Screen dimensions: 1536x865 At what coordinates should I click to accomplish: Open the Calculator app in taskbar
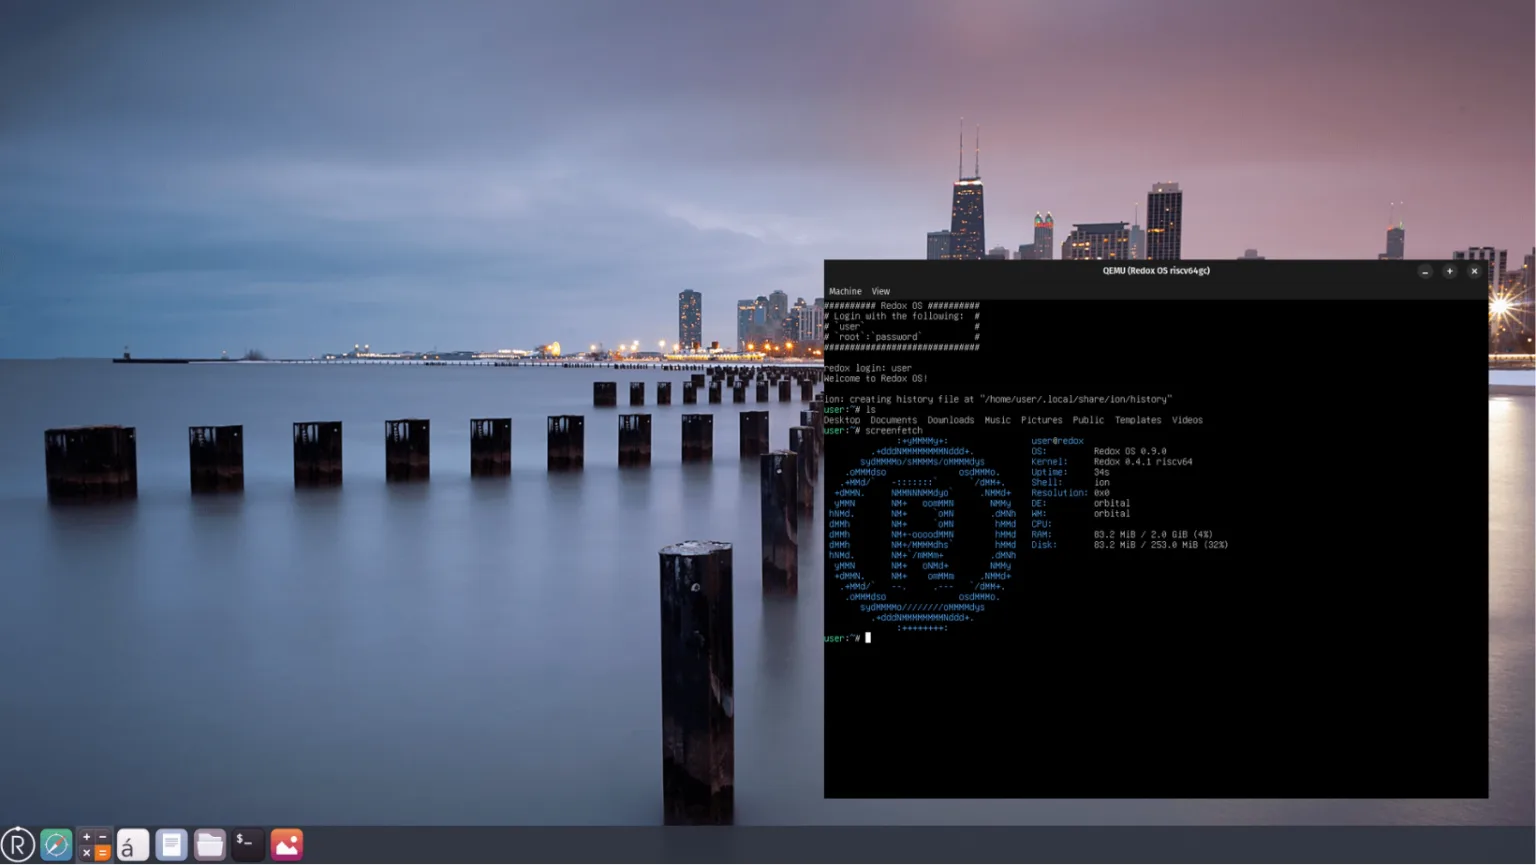95,845
